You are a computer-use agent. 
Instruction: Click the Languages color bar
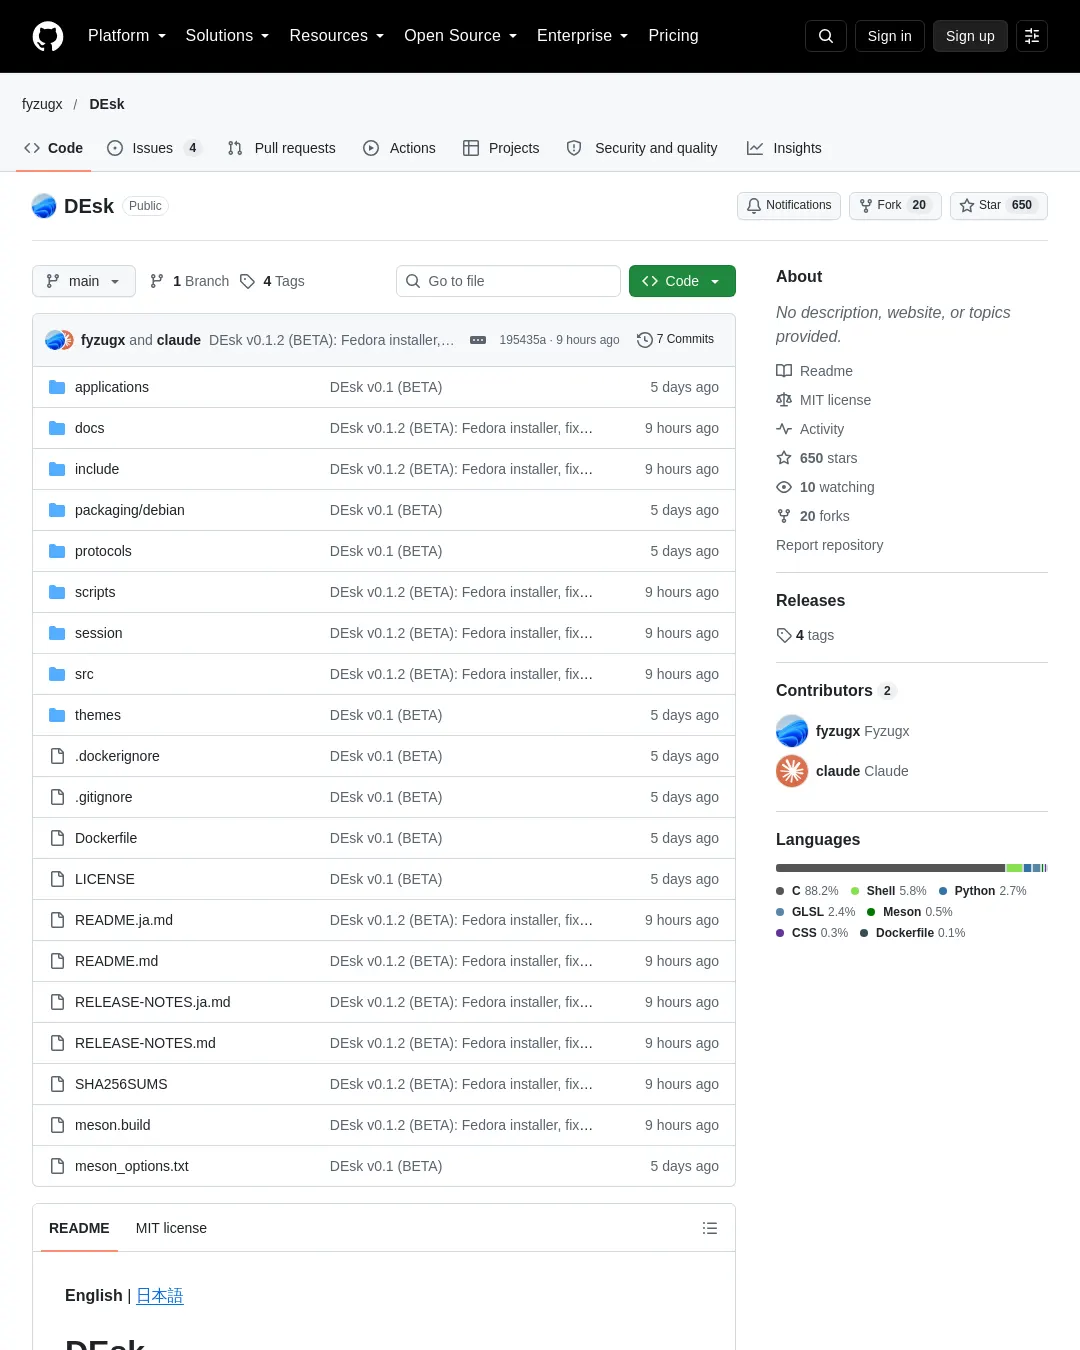click(912, 868)
